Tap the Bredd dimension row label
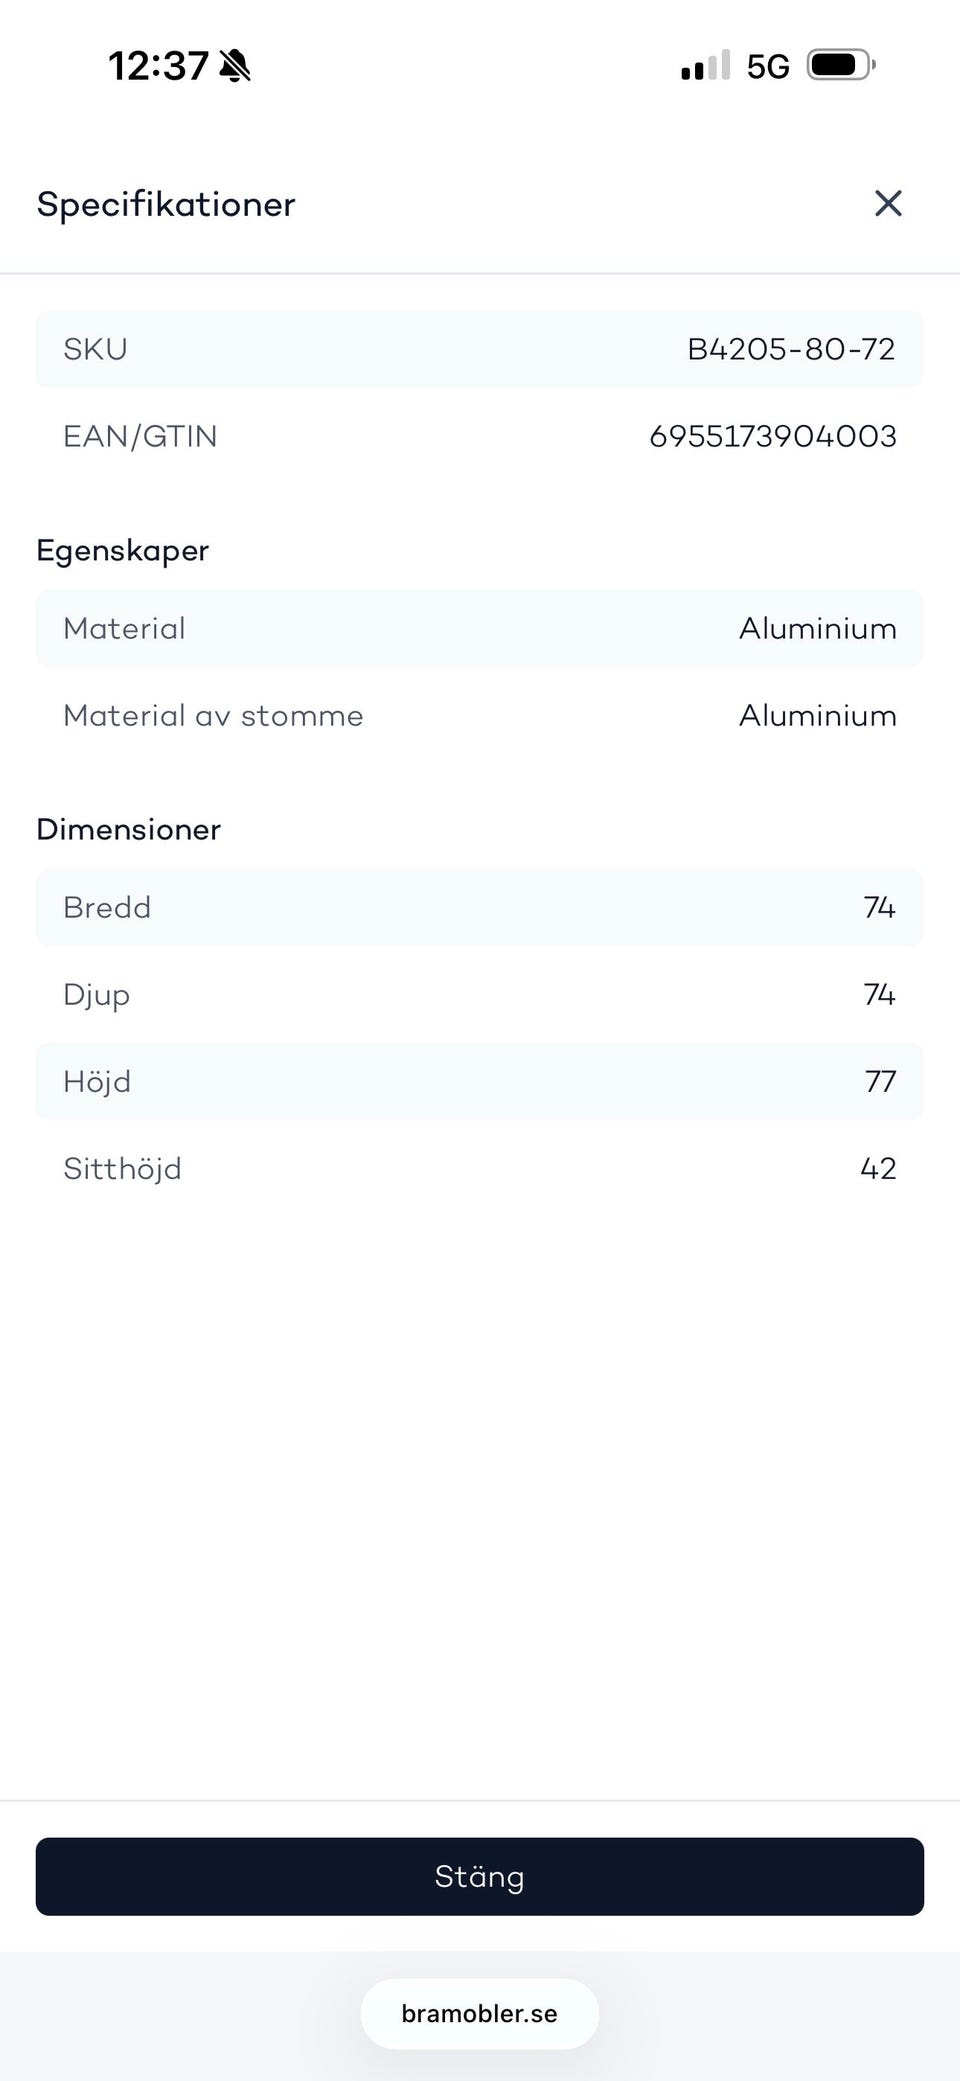This screenshot has width=960, height=2081. tap(107, 907)
